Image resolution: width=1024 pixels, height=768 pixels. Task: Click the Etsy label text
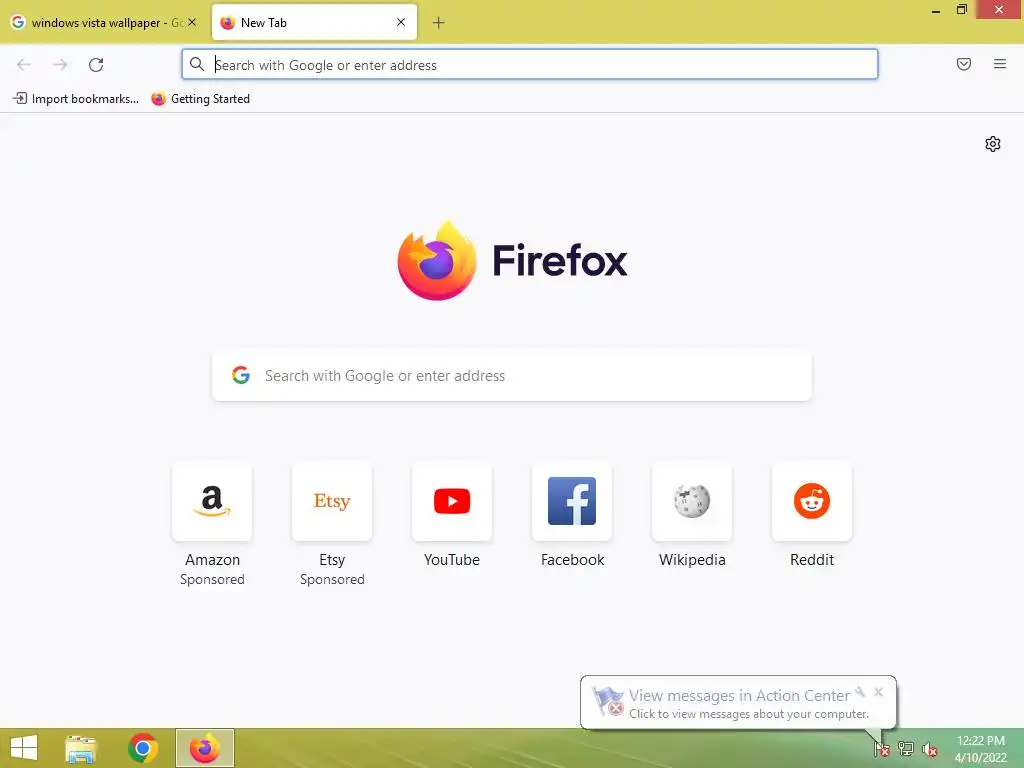pyautogui.click(x=332, y=560)
